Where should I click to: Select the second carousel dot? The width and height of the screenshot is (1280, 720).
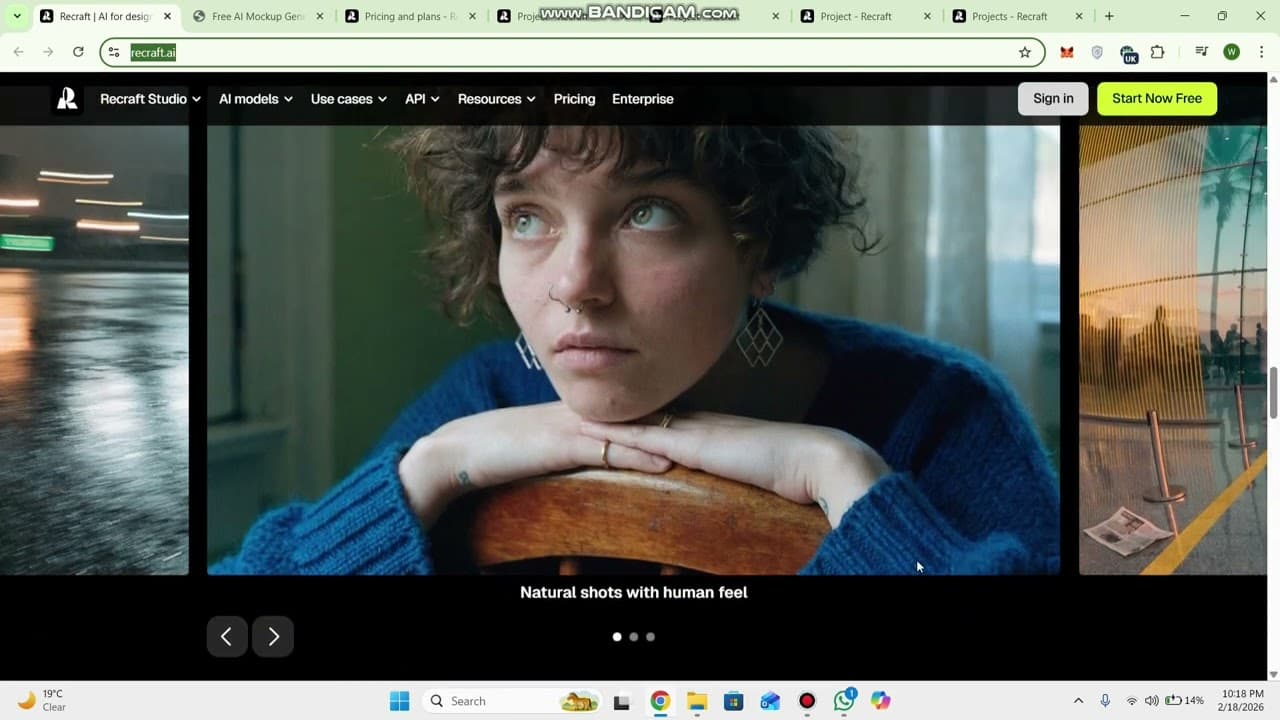pyautogui.click(x=633, y=637)
